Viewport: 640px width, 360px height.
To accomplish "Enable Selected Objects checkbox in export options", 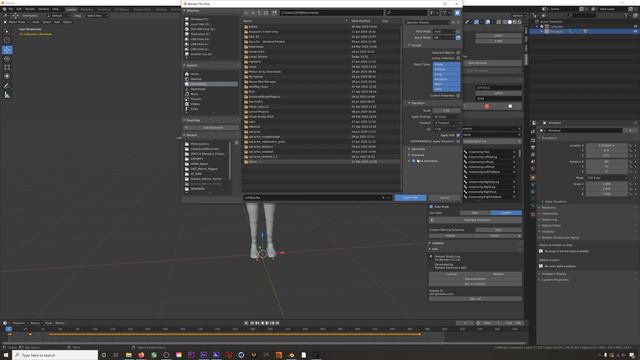I will click(458, 53).
